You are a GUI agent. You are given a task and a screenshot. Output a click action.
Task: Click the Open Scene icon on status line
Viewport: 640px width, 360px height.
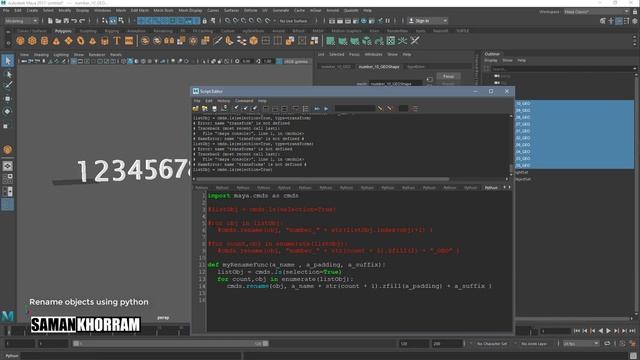[58, 21]
